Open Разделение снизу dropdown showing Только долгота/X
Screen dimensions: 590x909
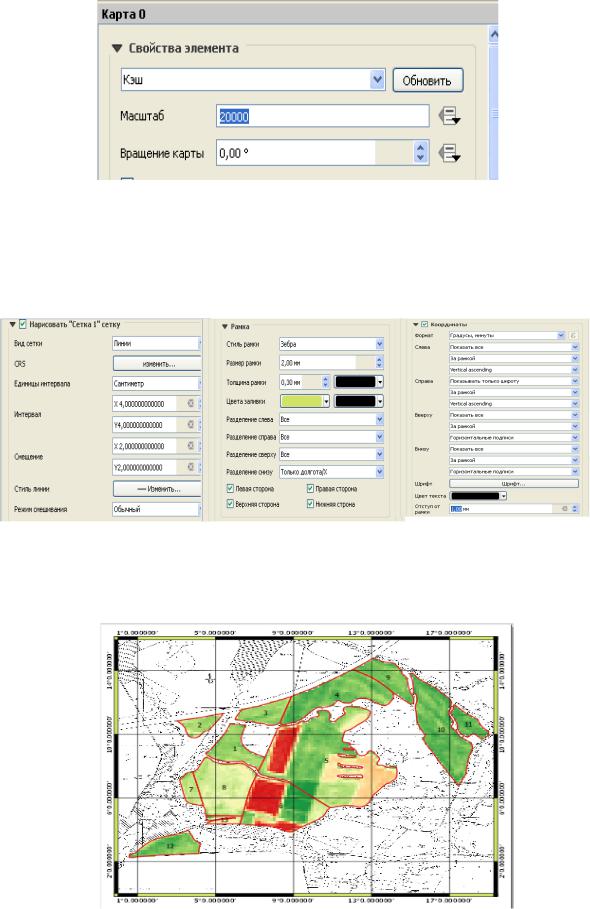(332, 472)
